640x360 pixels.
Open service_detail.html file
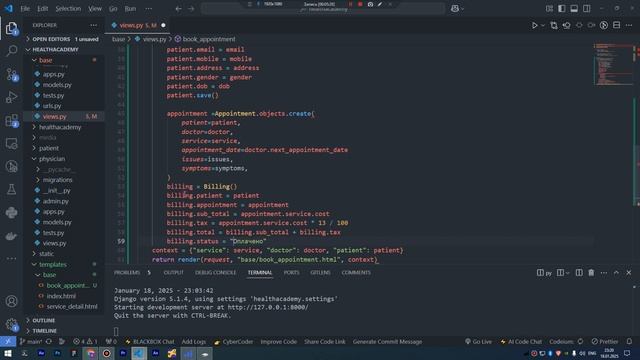pos(72,307)
